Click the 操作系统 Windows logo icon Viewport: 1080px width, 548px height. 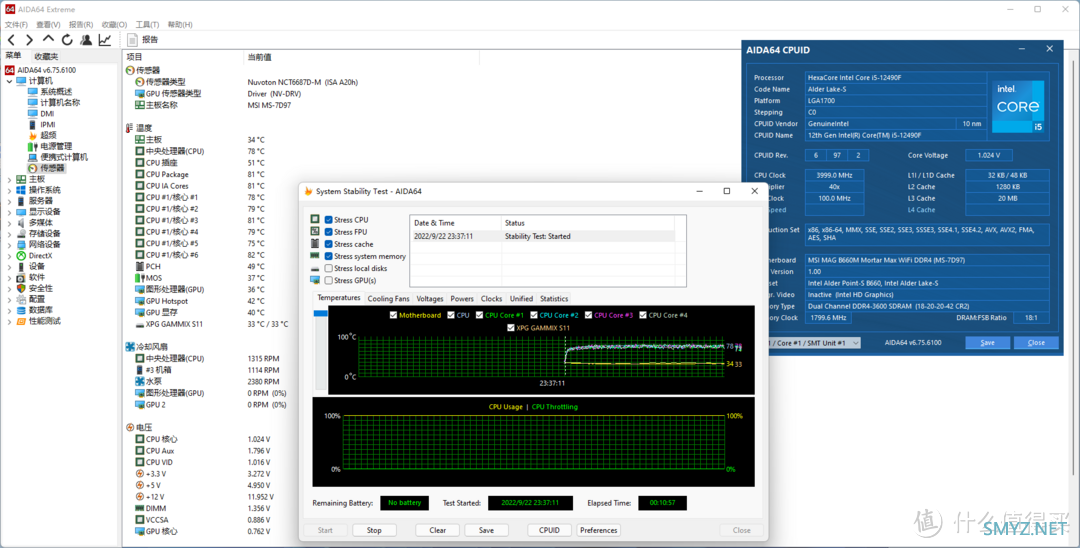[21, 190]
